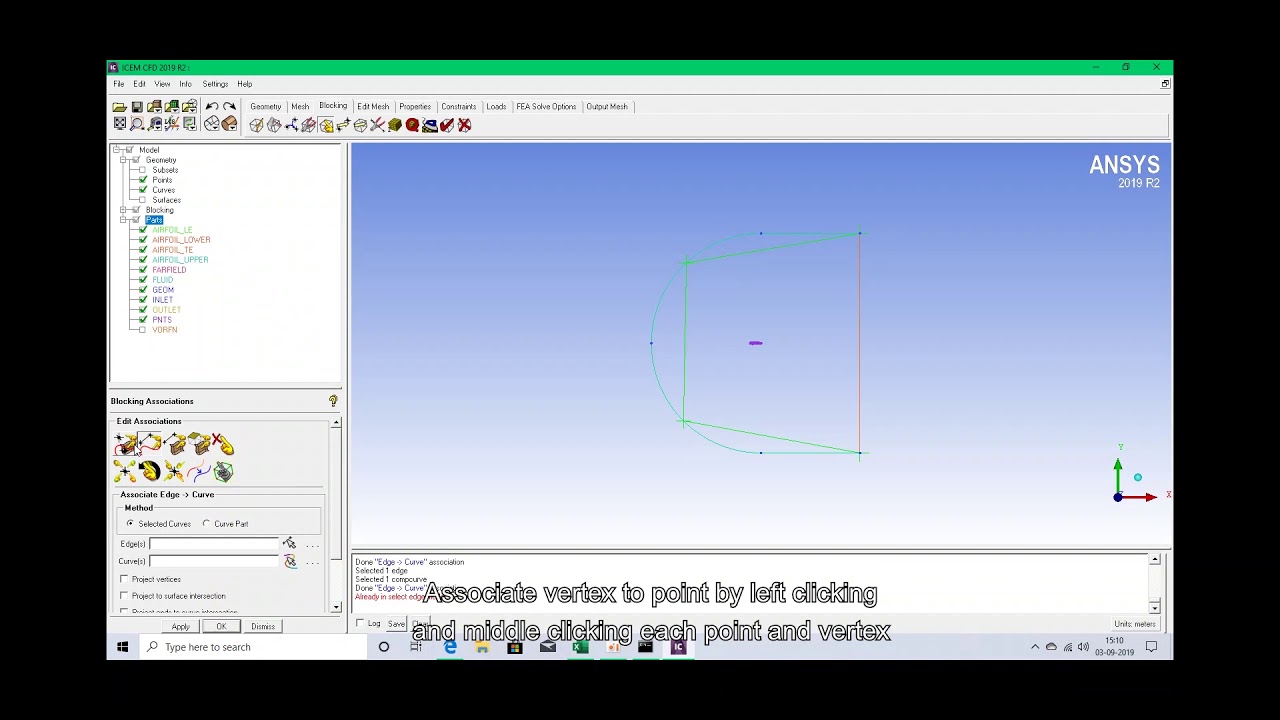Open the Settings menu
This screenshot has width=1280, height=720.
tap(215, 84)
